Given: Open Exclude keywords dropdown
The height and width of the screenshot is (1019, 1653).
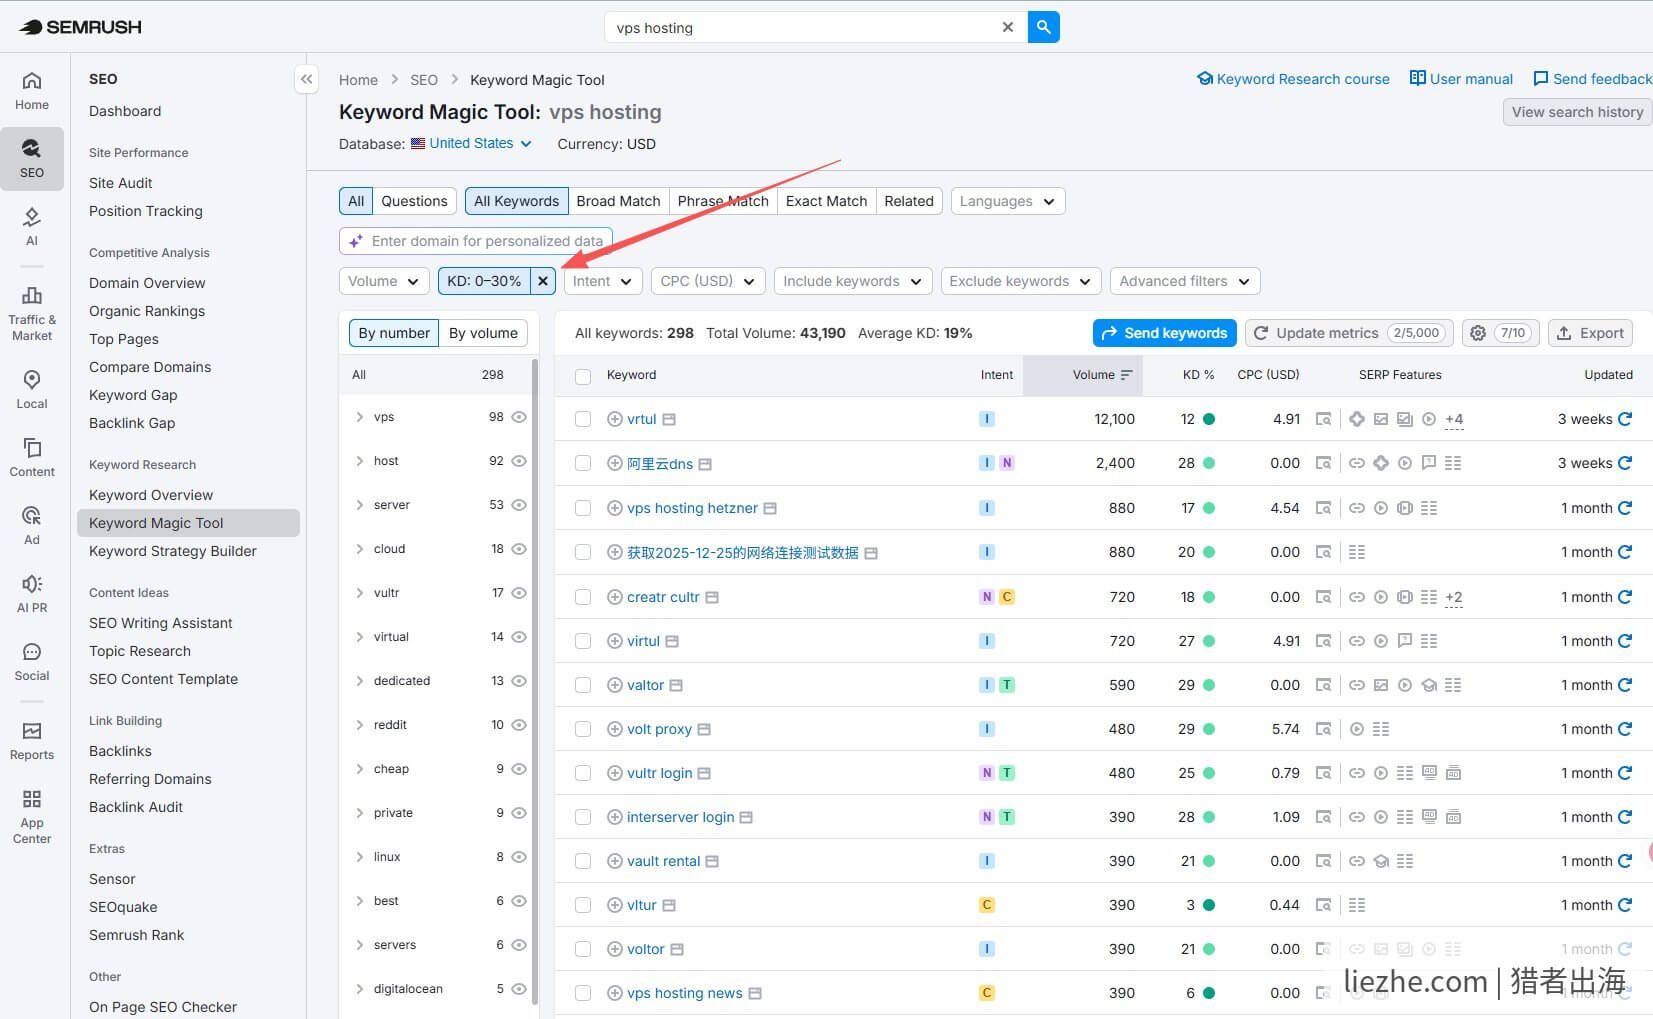Looking at the screenshot, I should 1020,281.
